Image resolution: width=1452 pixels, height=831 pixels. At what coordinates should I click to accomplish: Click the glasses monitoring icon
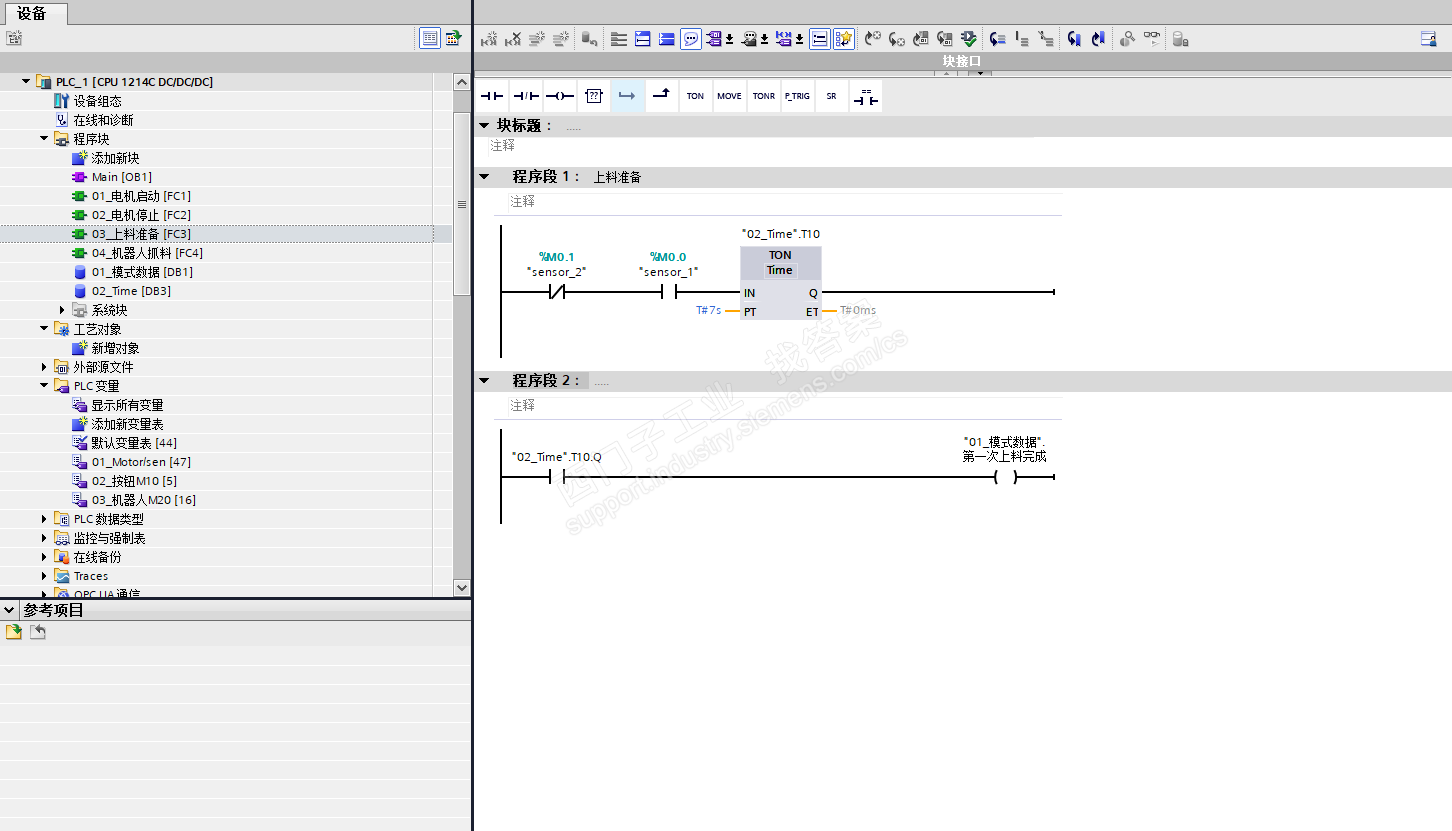[x=1152, y=39]
